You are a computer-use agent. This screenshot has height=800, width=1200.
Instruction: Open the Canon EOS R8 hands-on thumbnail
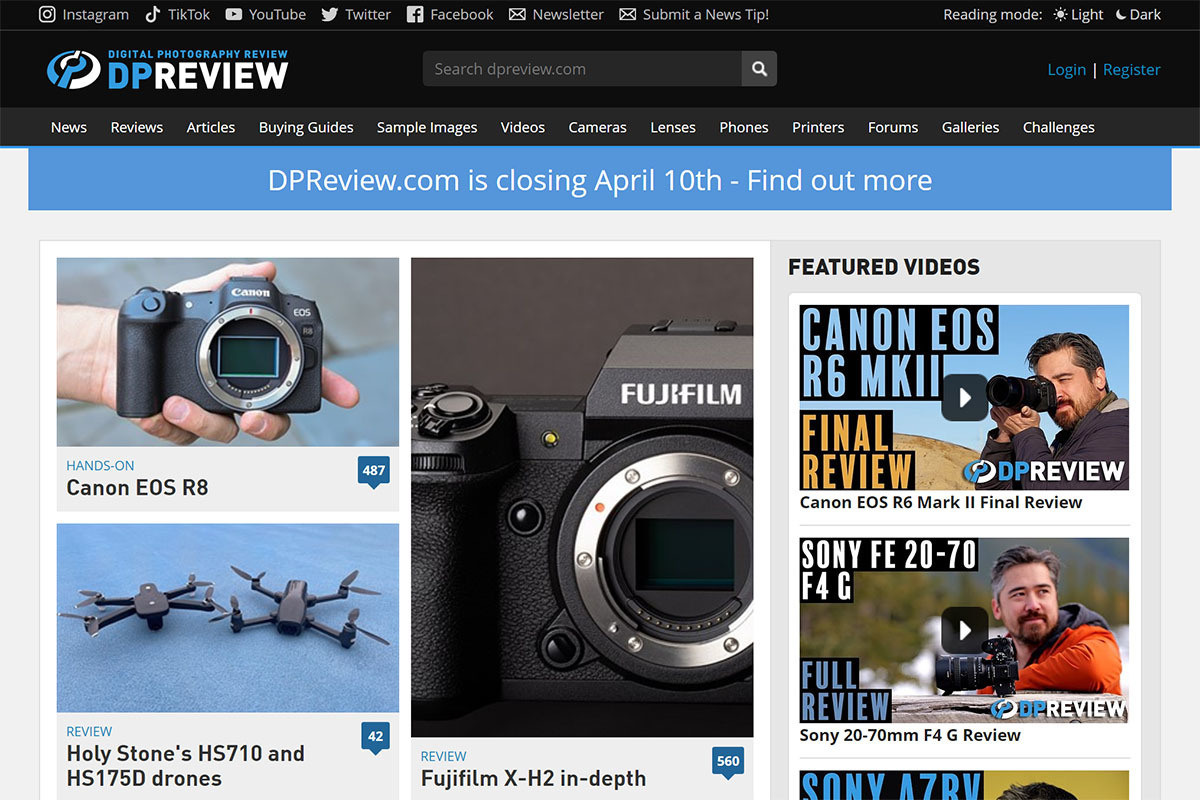[227, 352]
